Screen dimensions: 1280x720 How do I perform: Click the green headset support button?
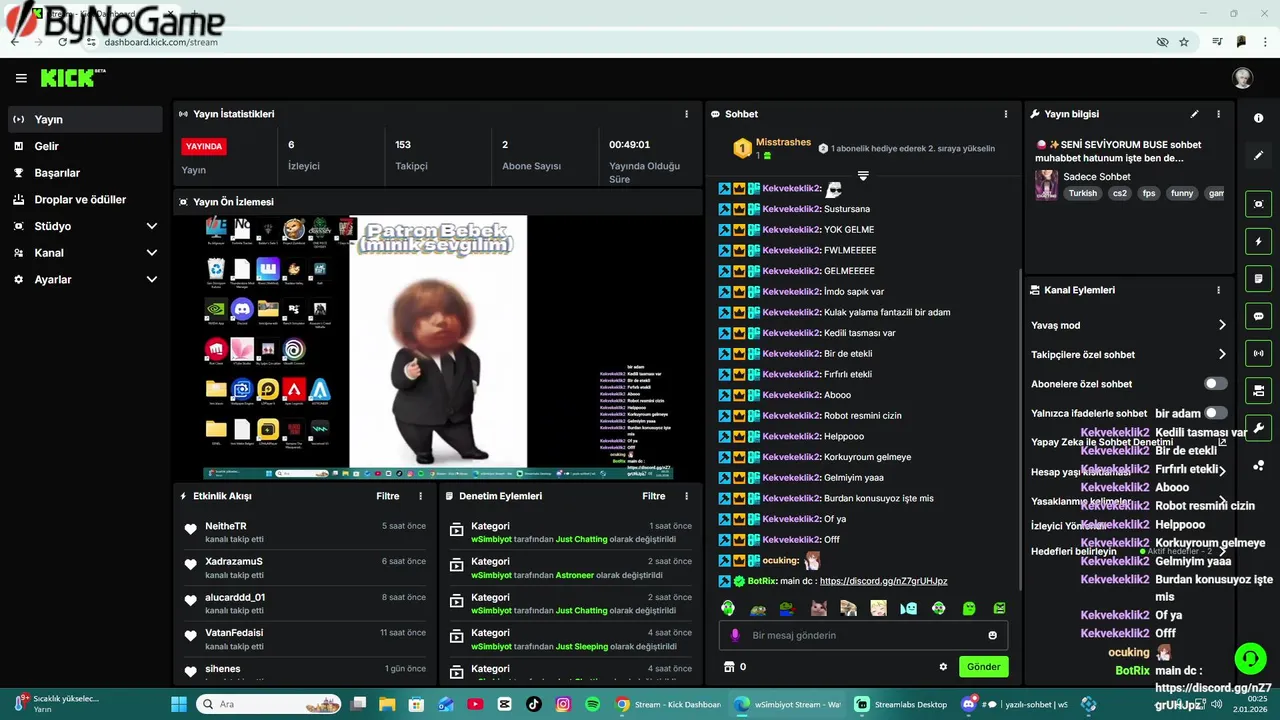(x=1250, y=658)
